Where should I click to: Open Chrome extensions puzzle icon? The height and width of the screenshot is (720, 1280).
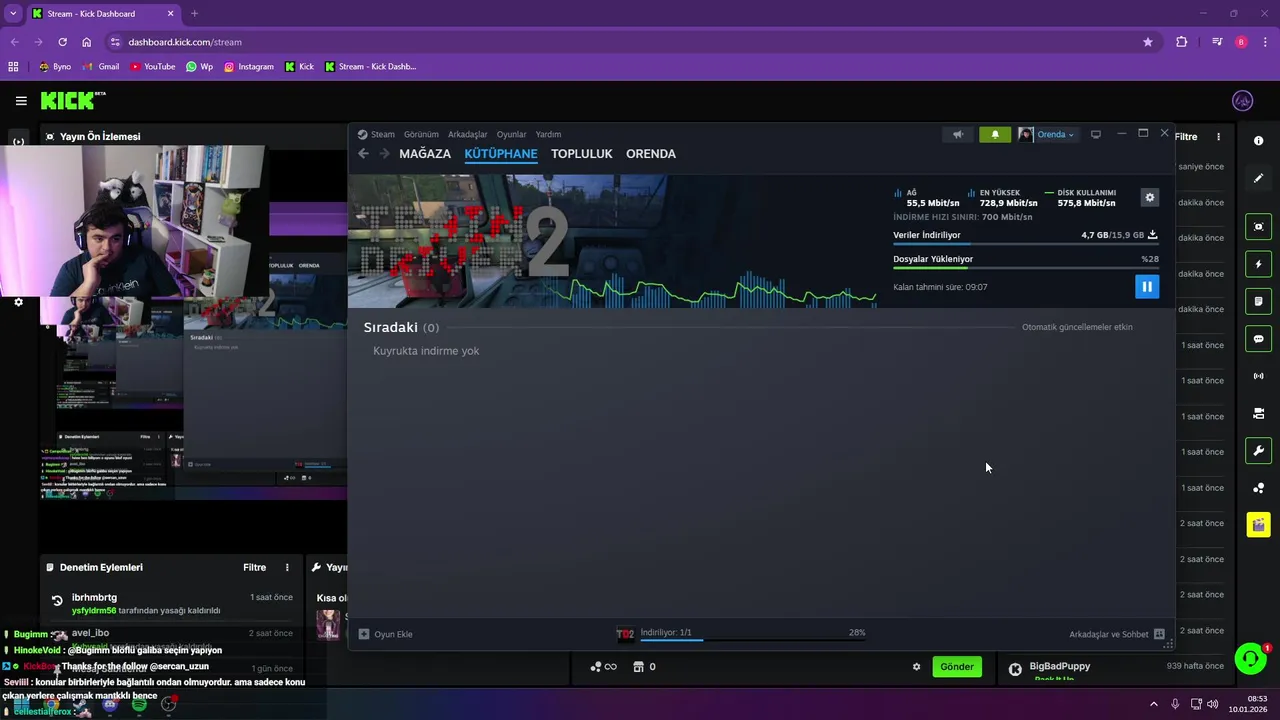(1182, 42)
